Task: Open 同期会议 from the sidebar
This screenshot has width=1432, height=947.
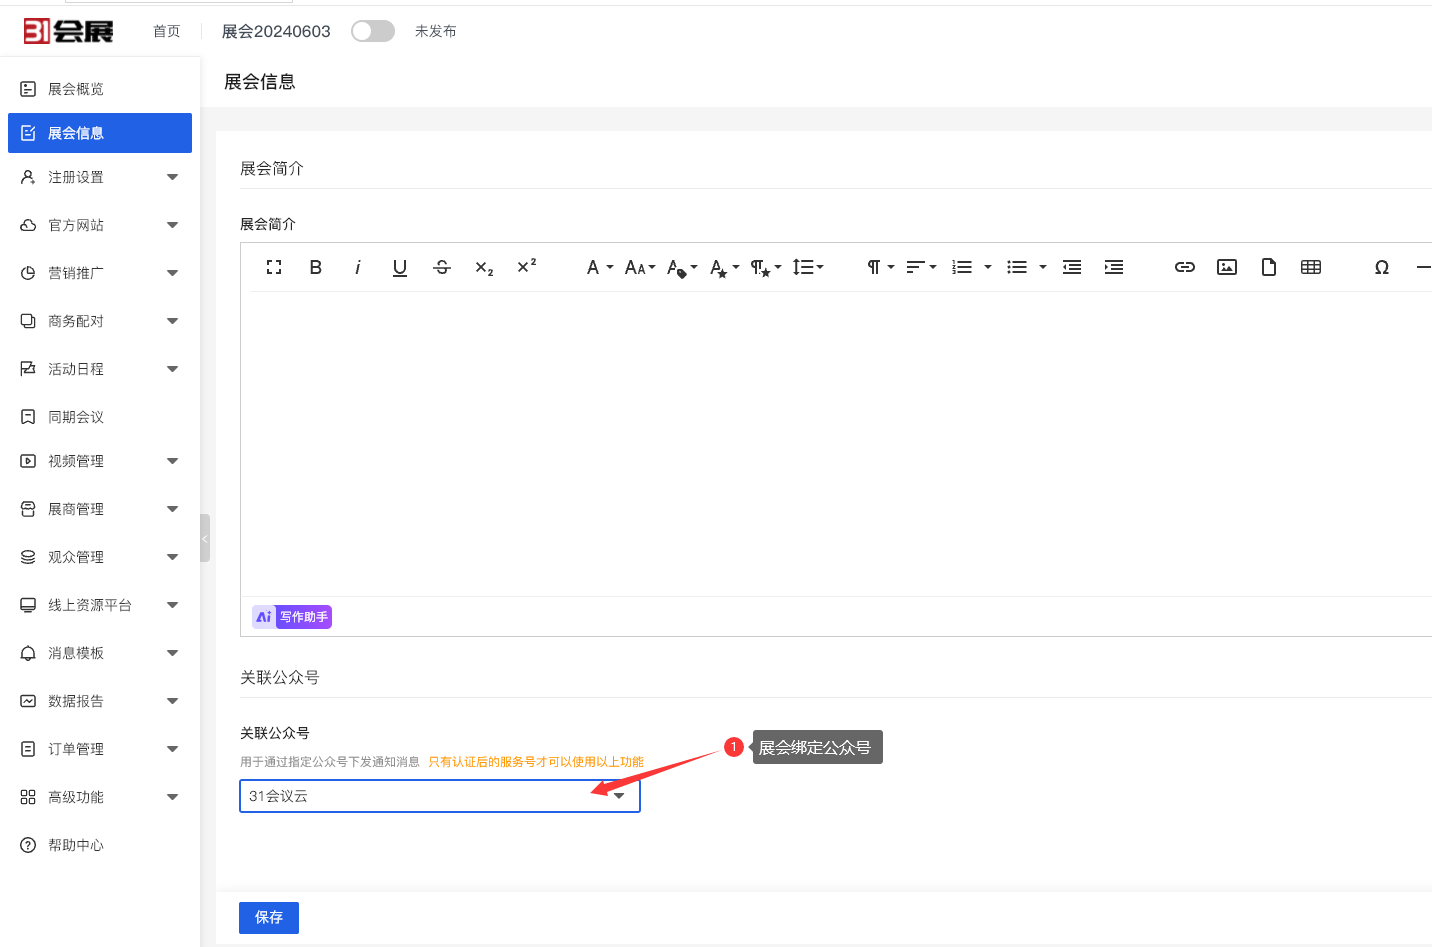Action: (76, 417)
